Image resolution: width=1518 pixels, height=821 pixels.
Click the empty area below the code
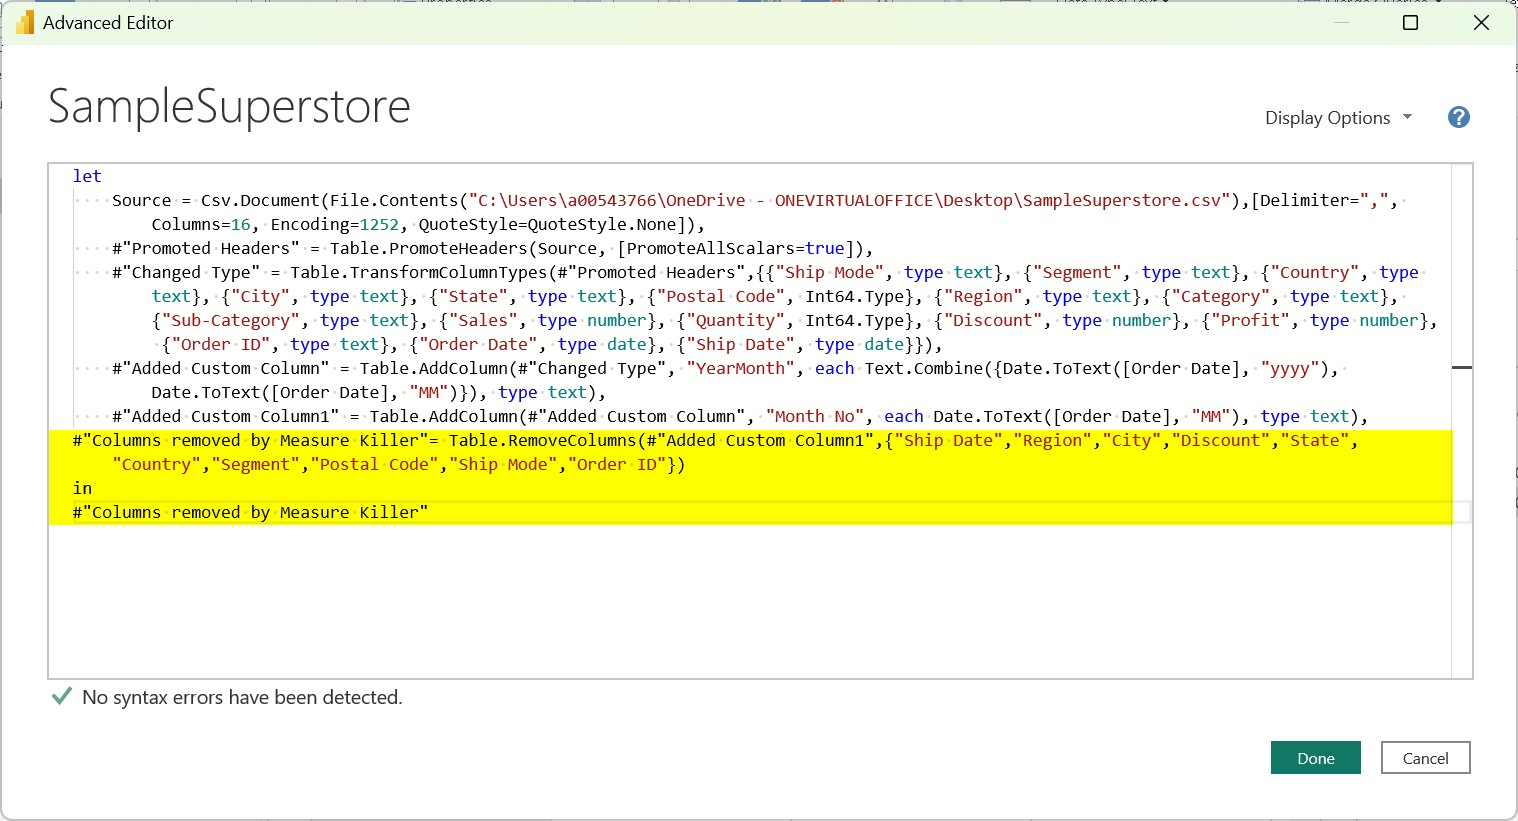[700, 600]
